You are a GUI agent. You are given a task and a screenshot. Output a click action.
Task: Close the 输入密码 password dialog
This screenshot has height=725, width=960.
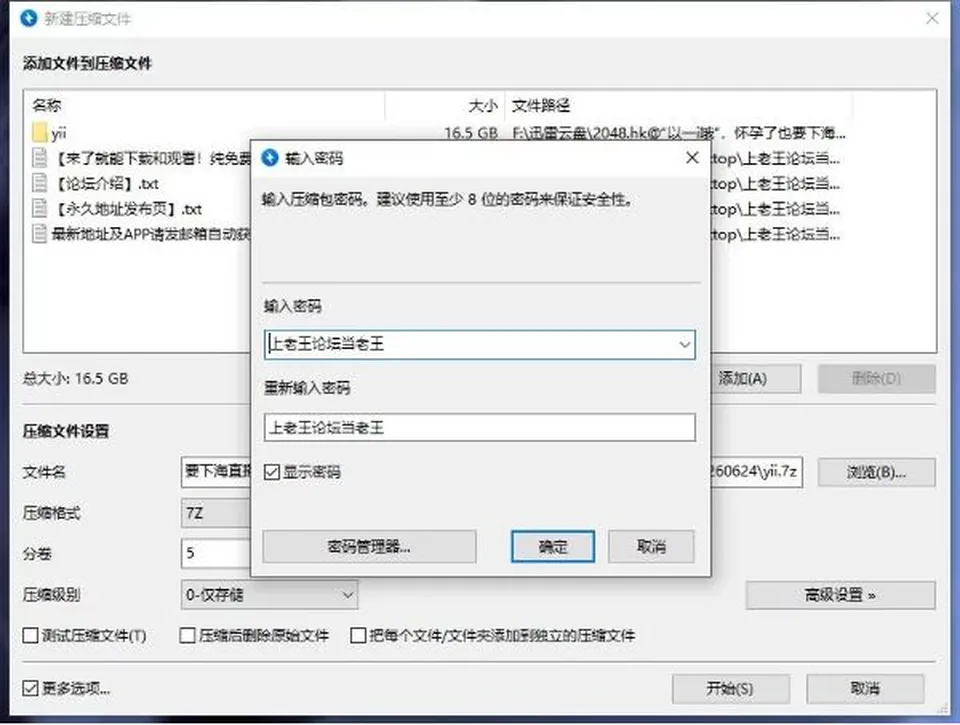pyautogui.click(x=692, y=158)
